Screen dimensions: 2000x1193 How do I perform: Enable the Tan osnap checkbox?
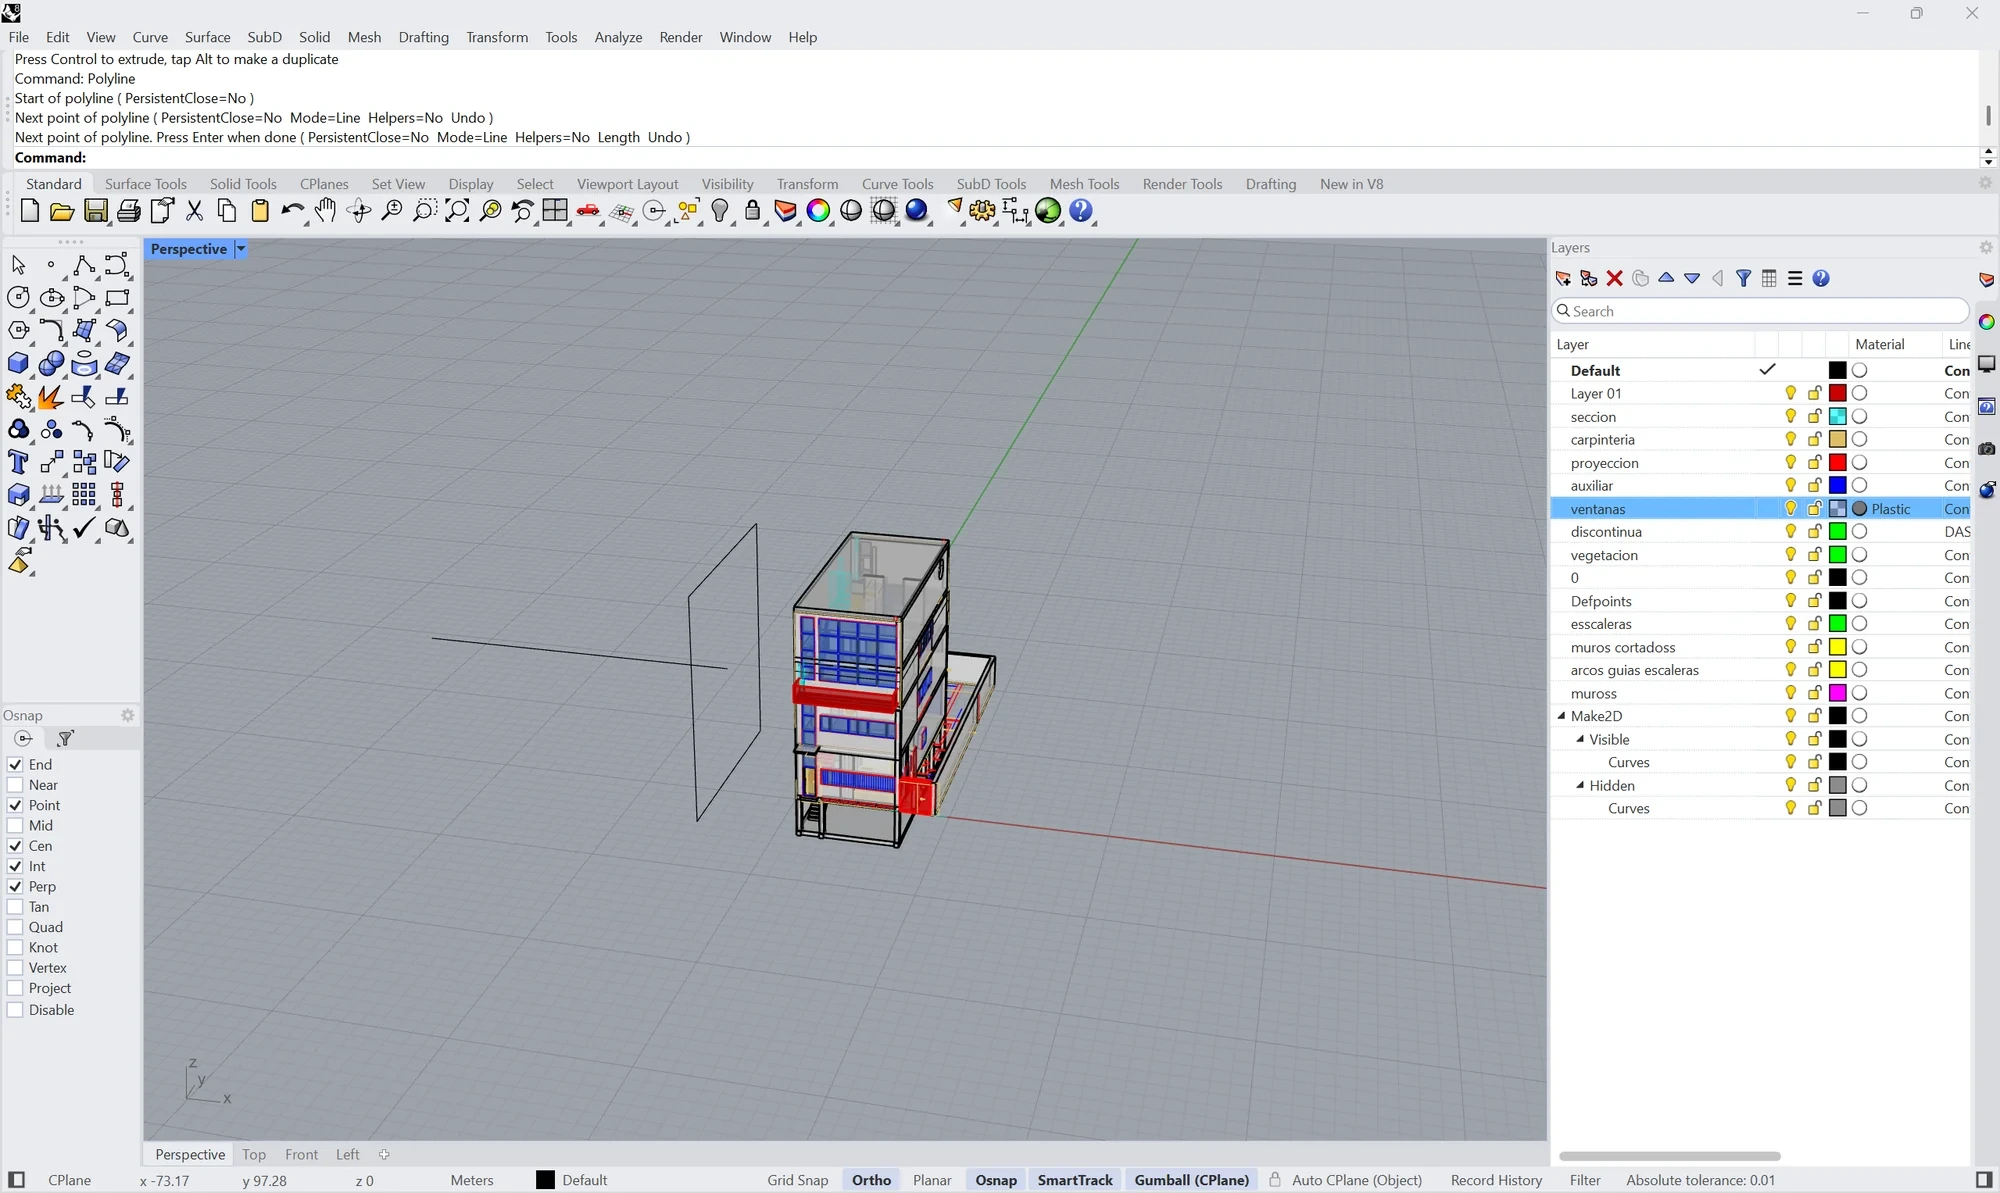click(x=15, y=907)
